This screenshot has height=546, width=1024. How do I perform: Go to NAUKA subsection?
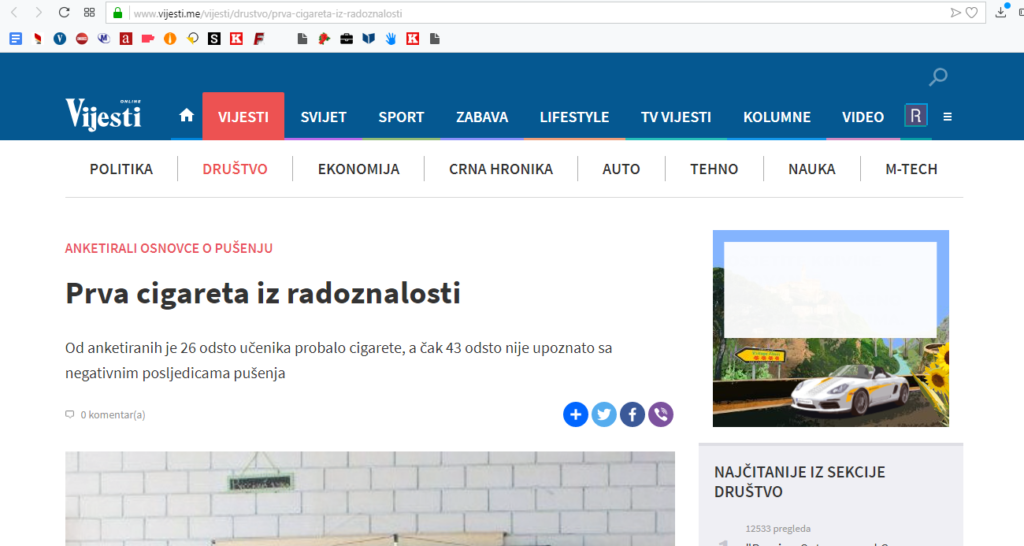[812, 169]
